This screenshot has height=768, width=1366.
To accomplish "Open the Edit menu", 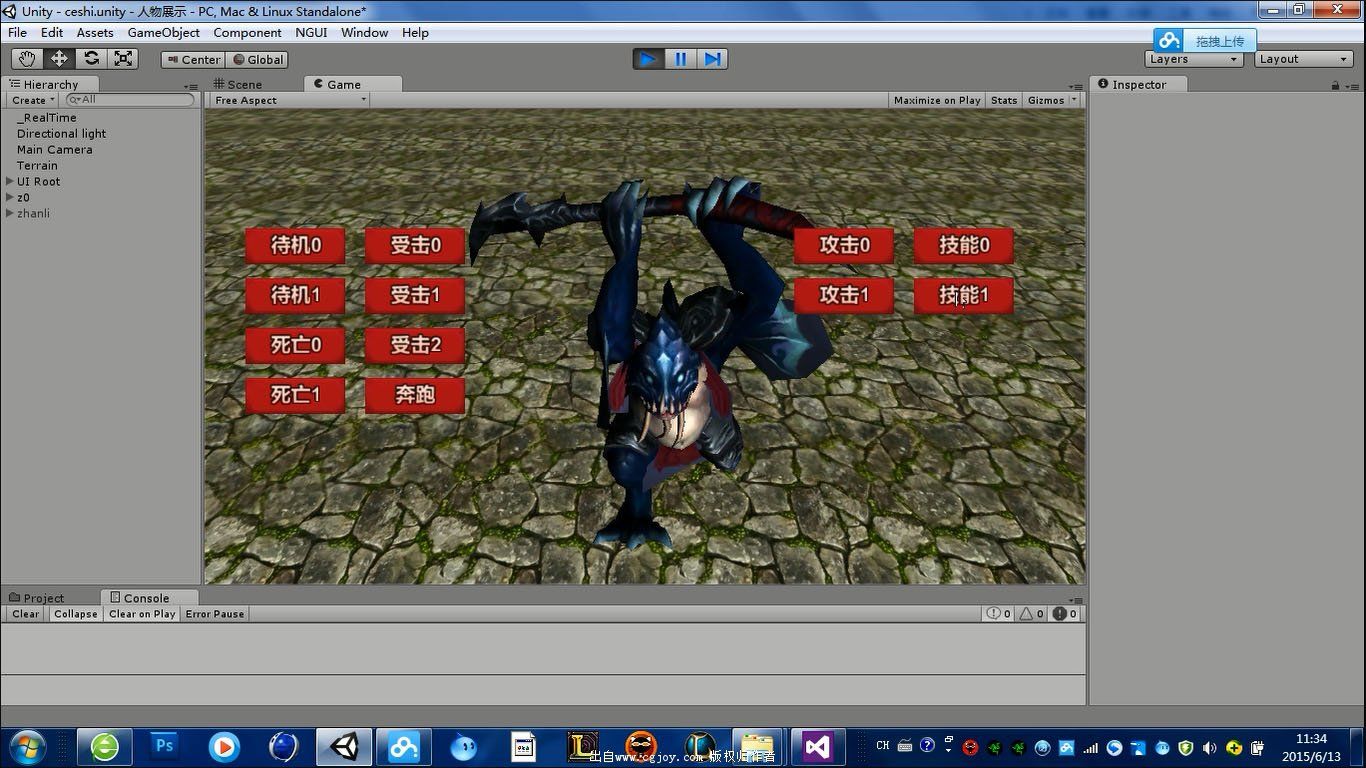I will click(x=52, y=32).
